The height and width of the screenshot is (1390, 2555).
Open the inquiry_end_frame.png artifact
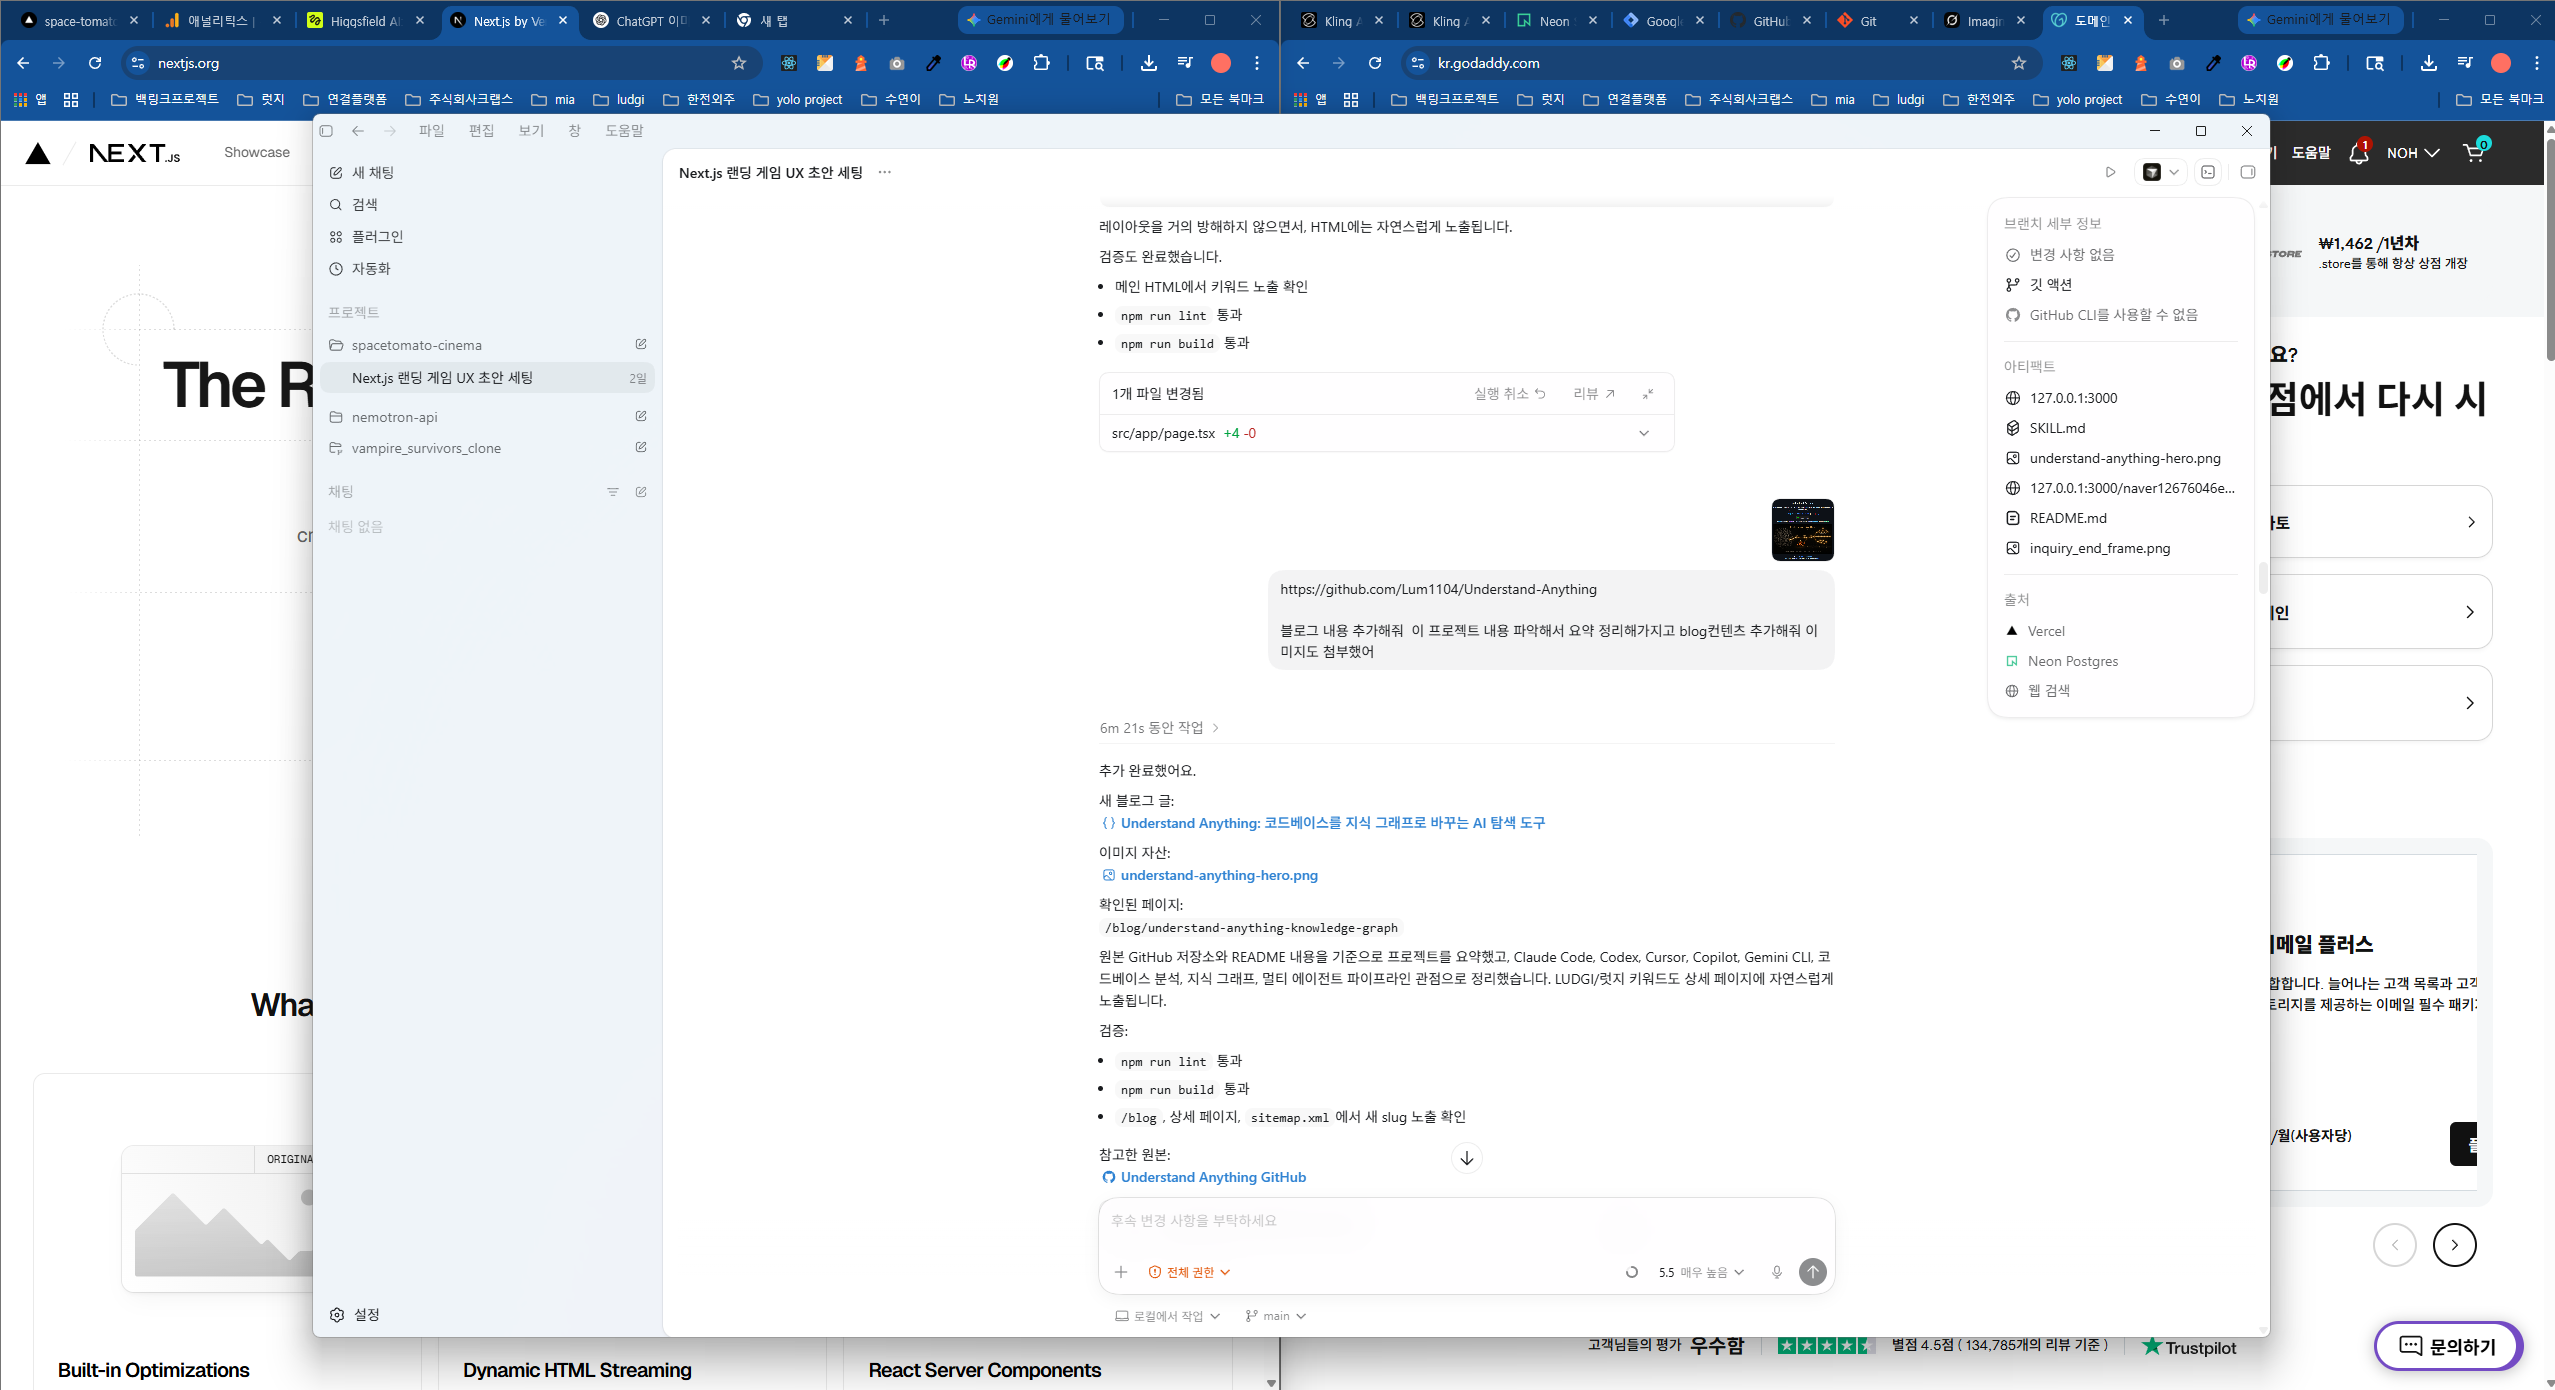[x=2087, y=548]
